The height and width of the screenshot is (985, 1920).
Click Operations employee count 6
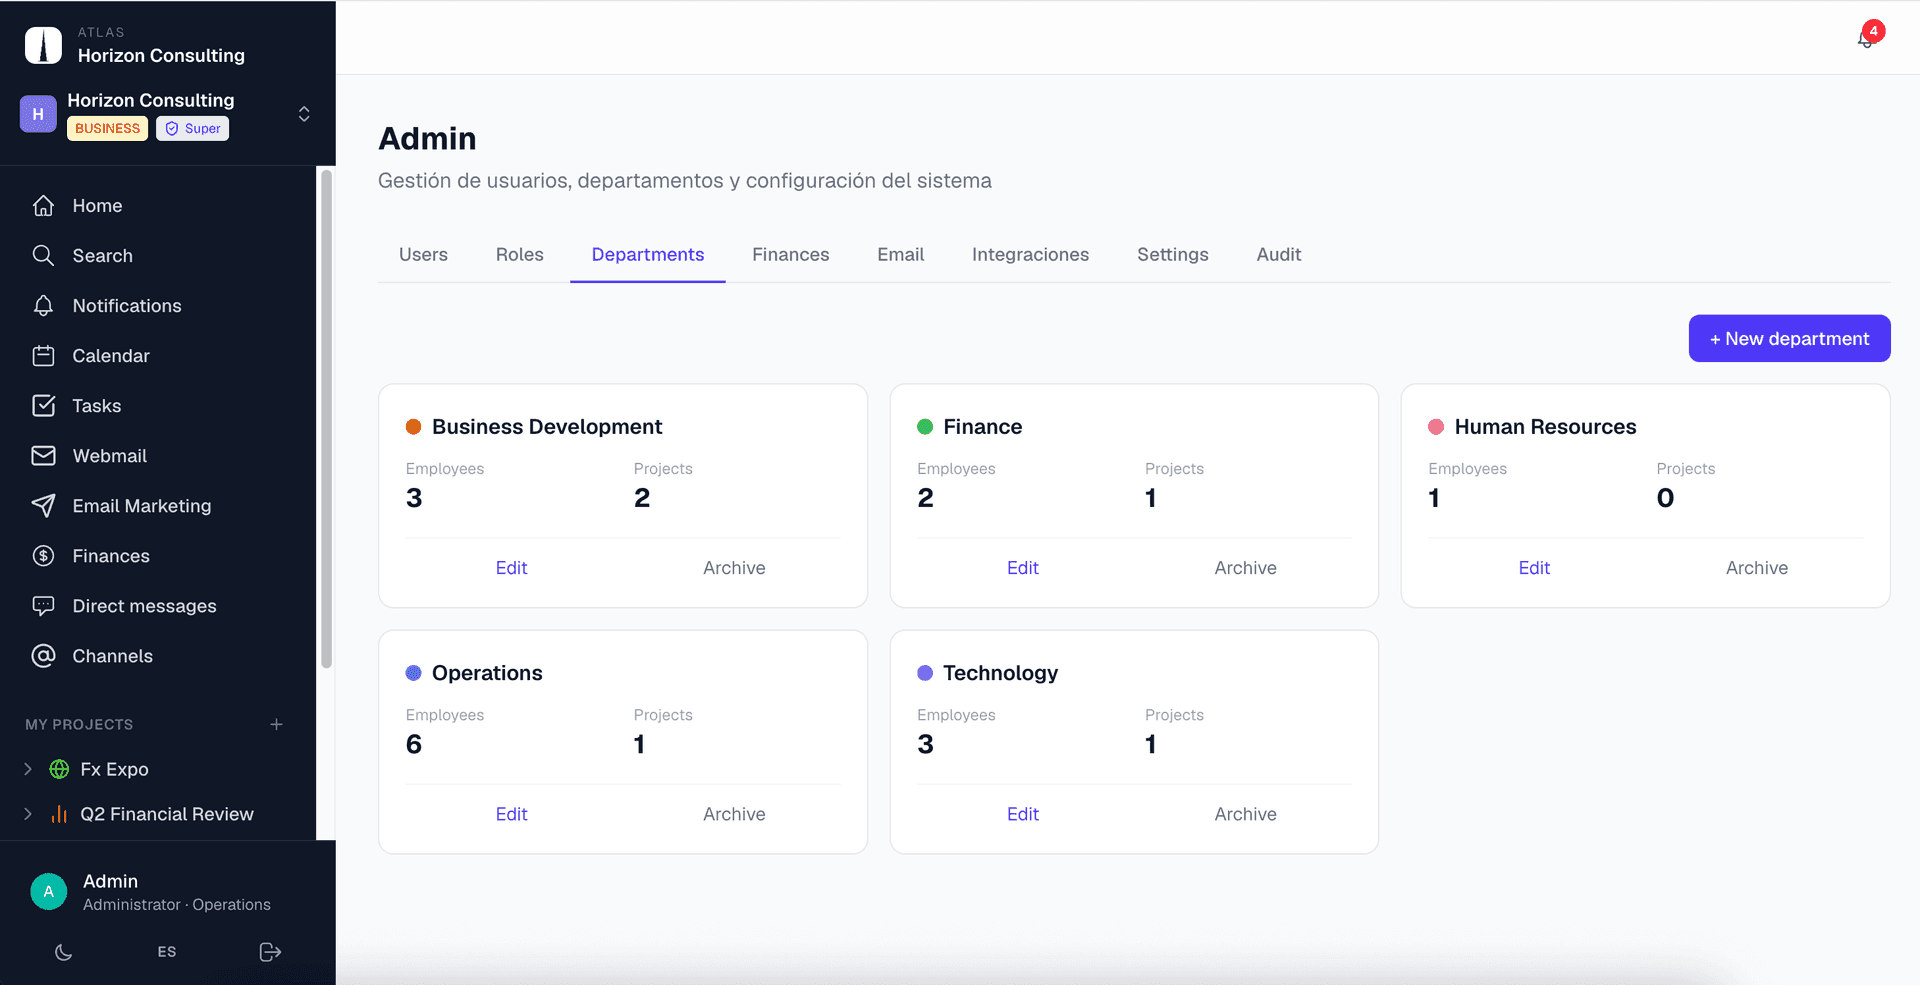pyautogui.click(x=414, y=744)
